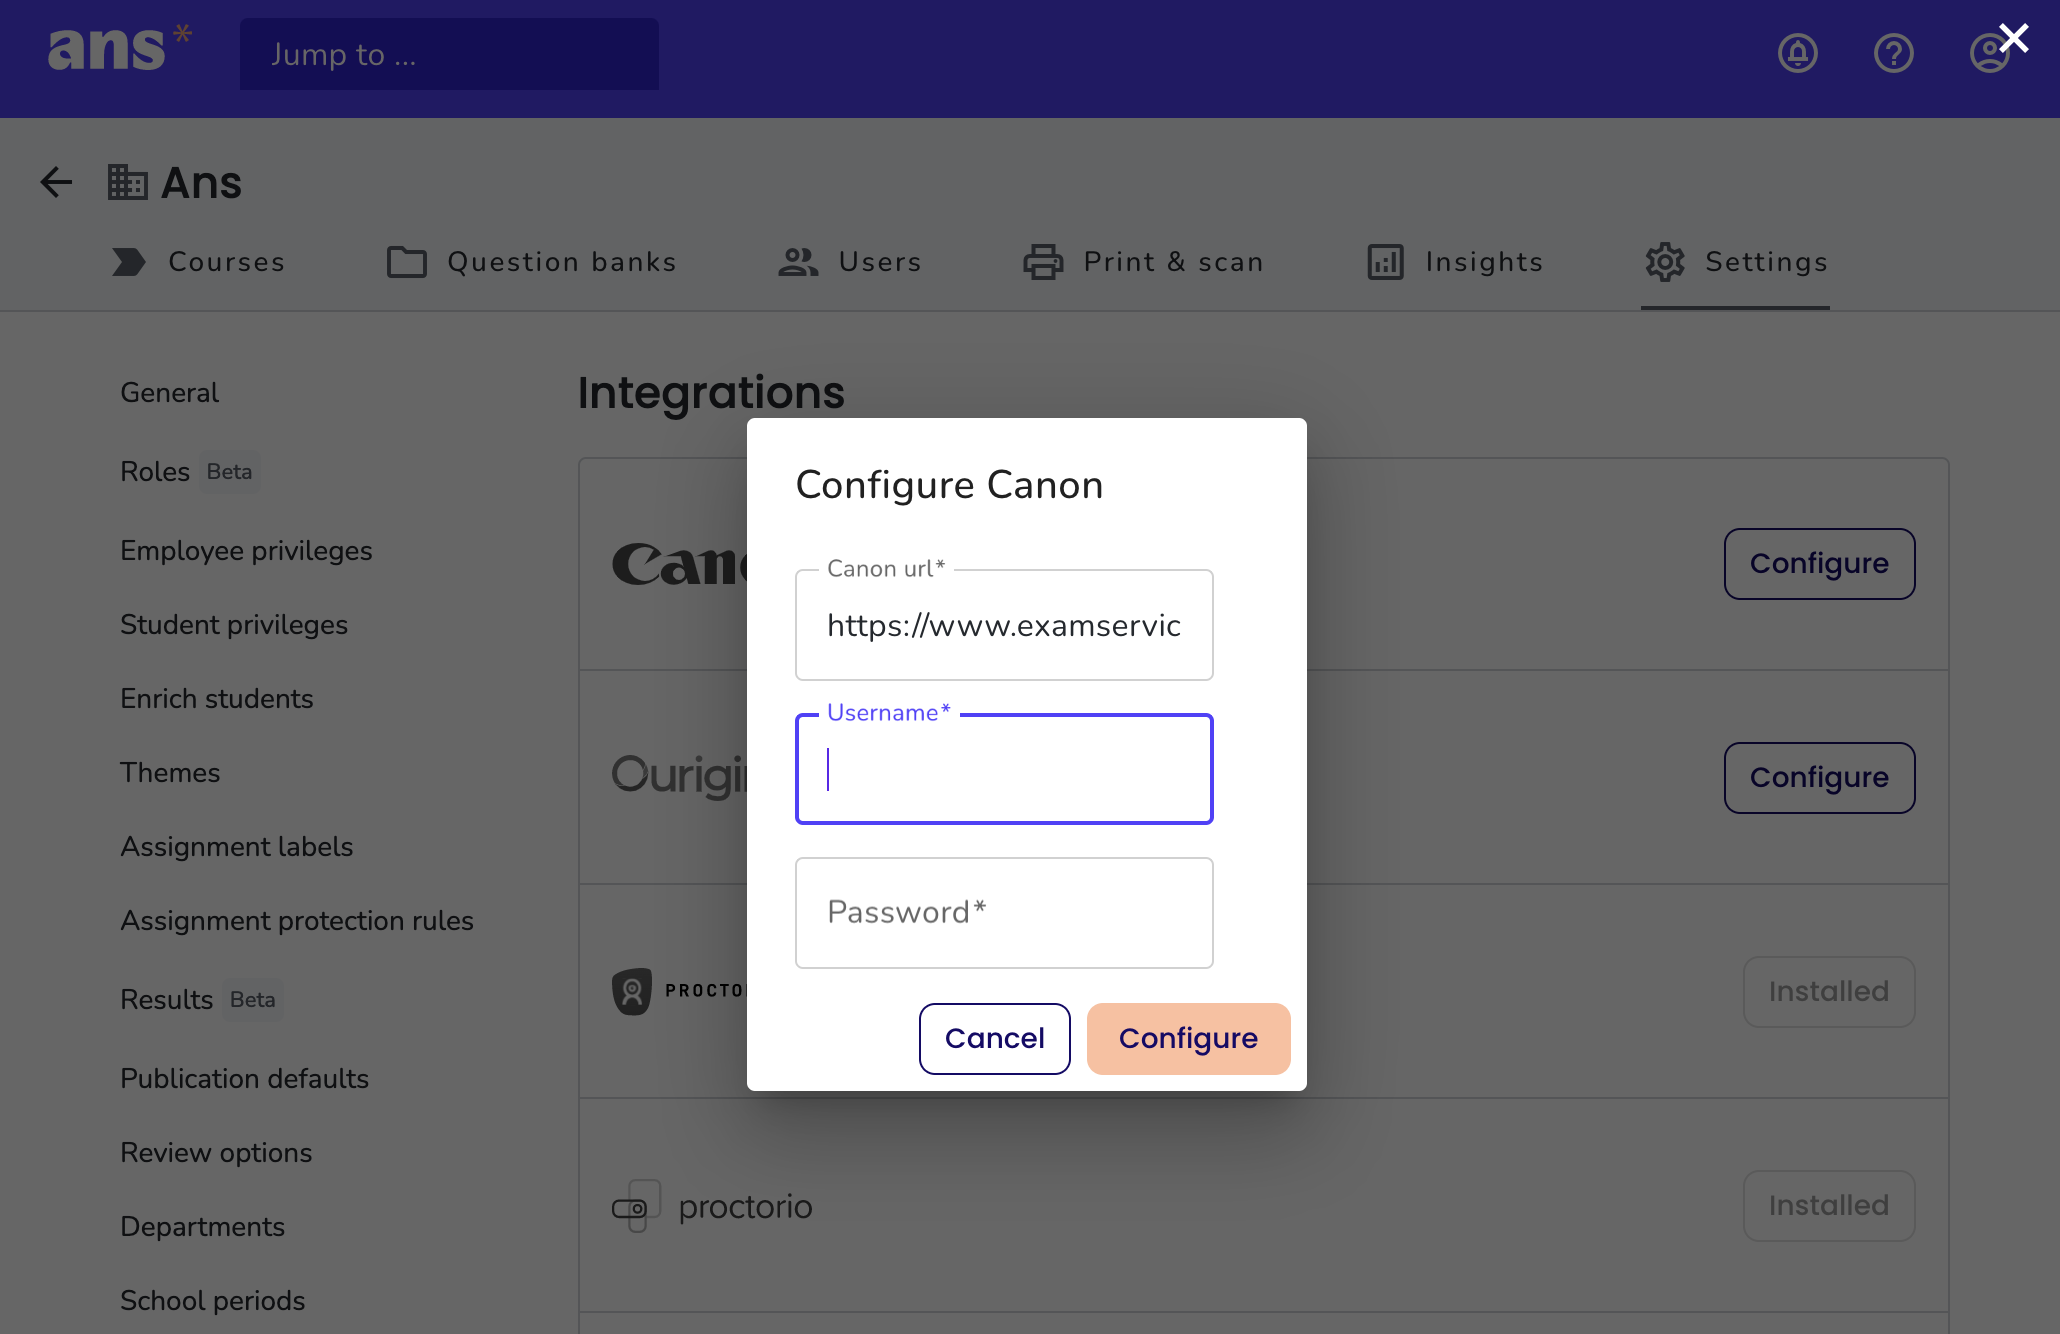Select Student privileges in sidebar
2060x1334 pixels.
[x=234, y=625]
